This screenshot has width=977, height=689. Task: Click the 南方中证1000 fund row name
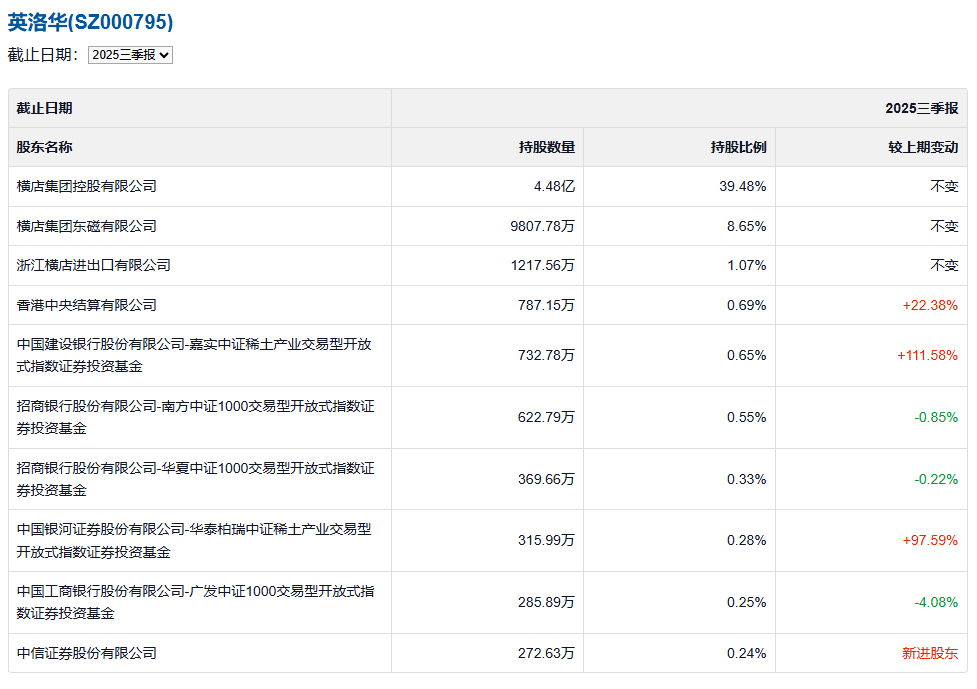click(195, 417)
